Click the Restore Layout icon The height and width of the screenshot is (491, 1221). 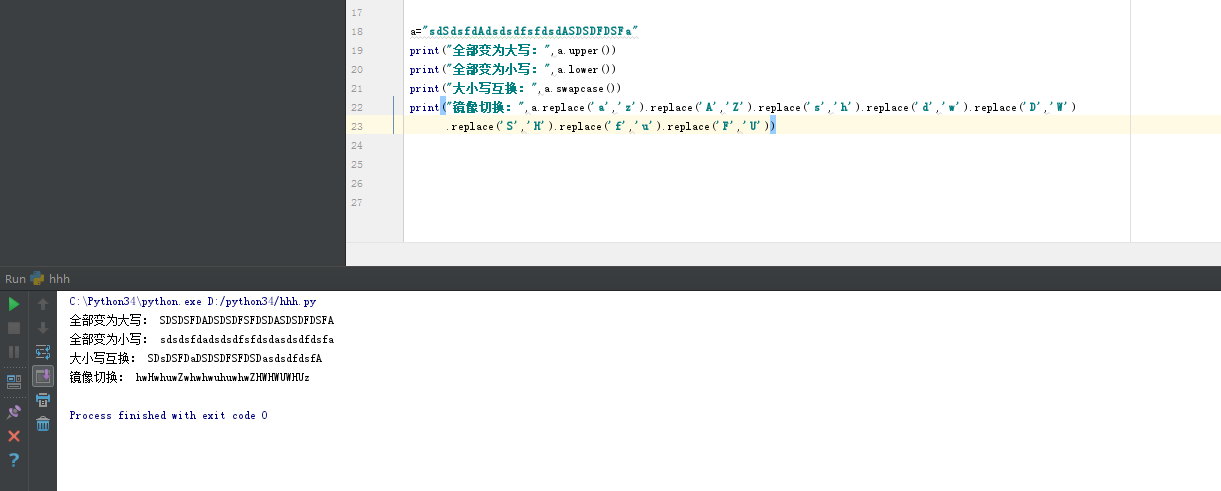click(x=14, y=381)
